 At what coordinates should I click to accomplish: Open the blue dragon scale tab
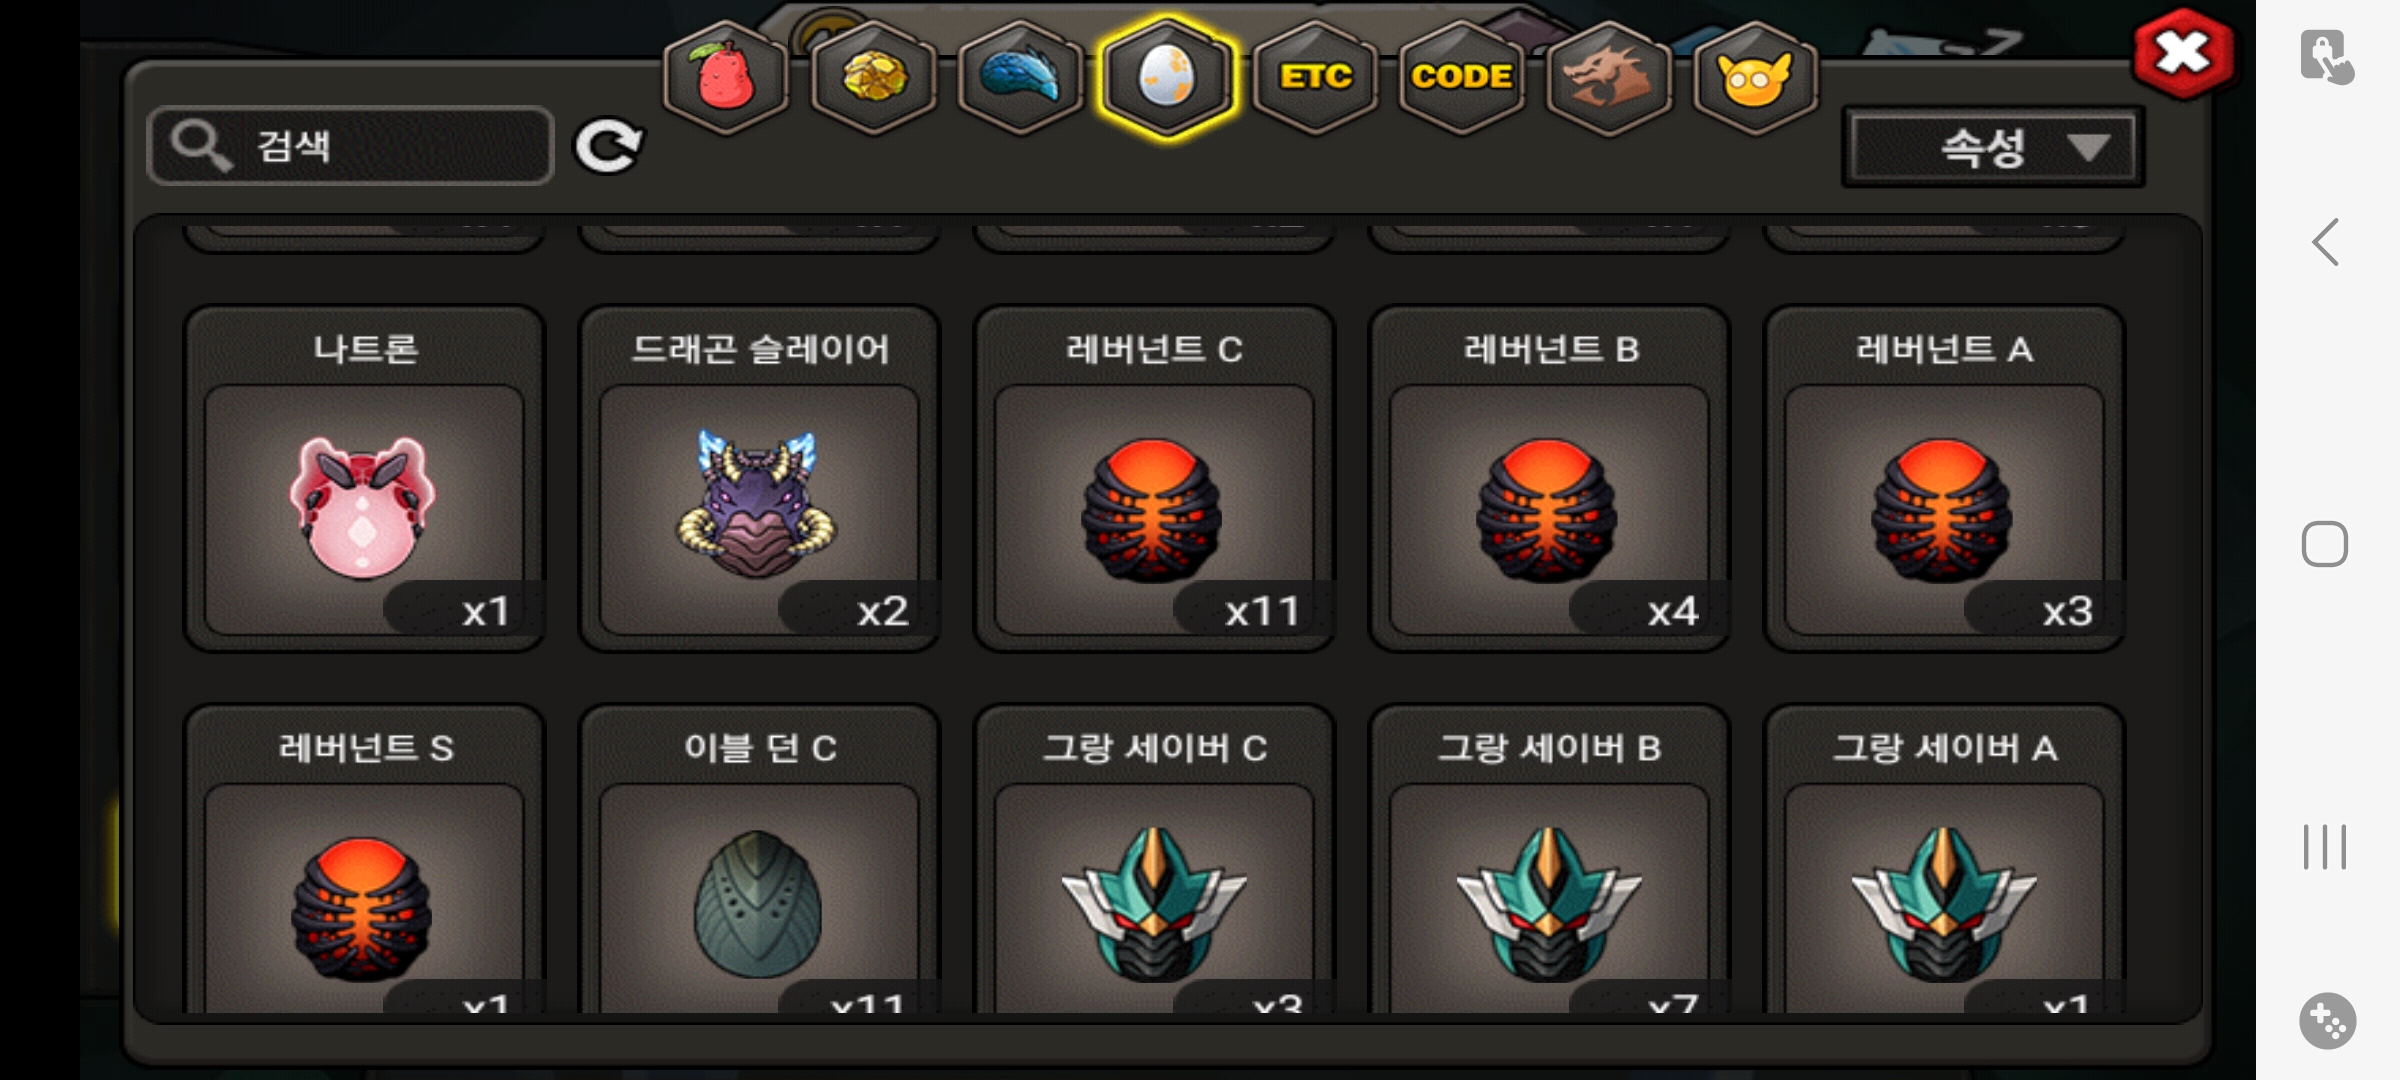tap(1020, 78)
